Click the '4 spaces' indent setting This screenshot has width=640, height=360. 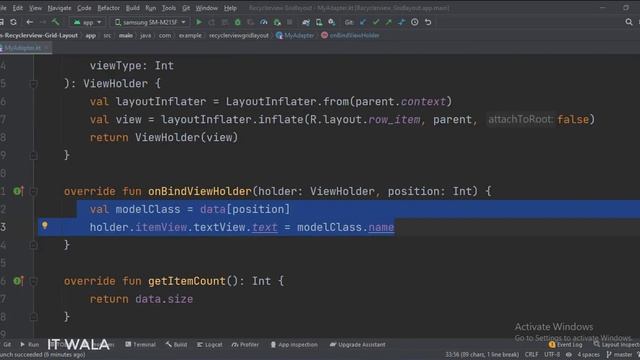[x=588, y=354]
